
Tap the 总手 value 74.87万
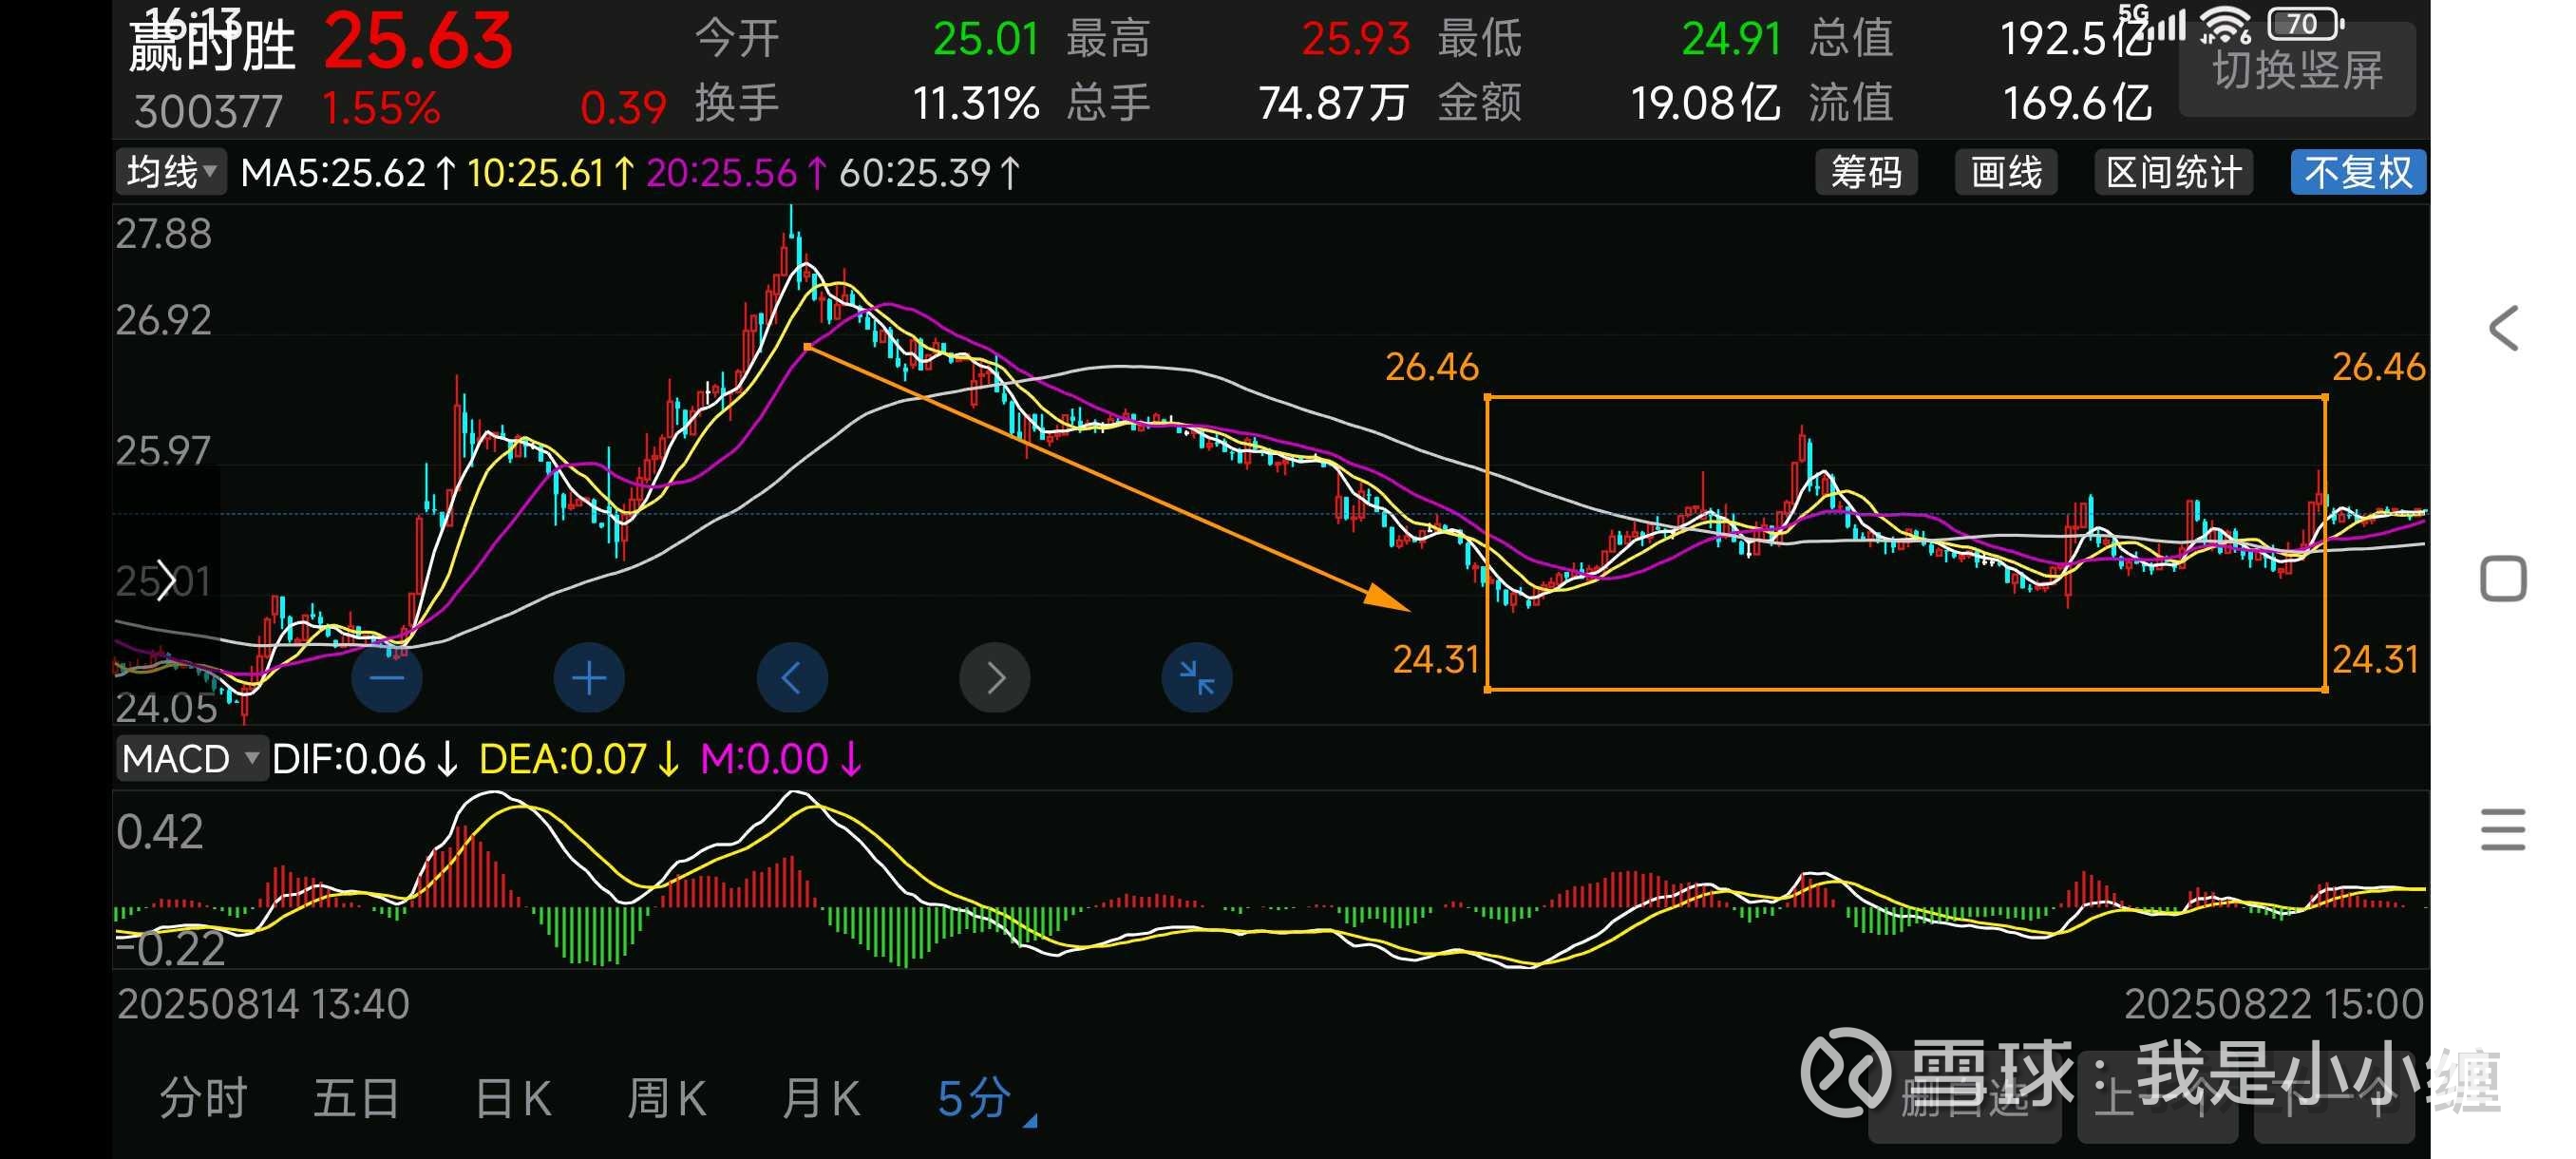[x=1333, y=103]
